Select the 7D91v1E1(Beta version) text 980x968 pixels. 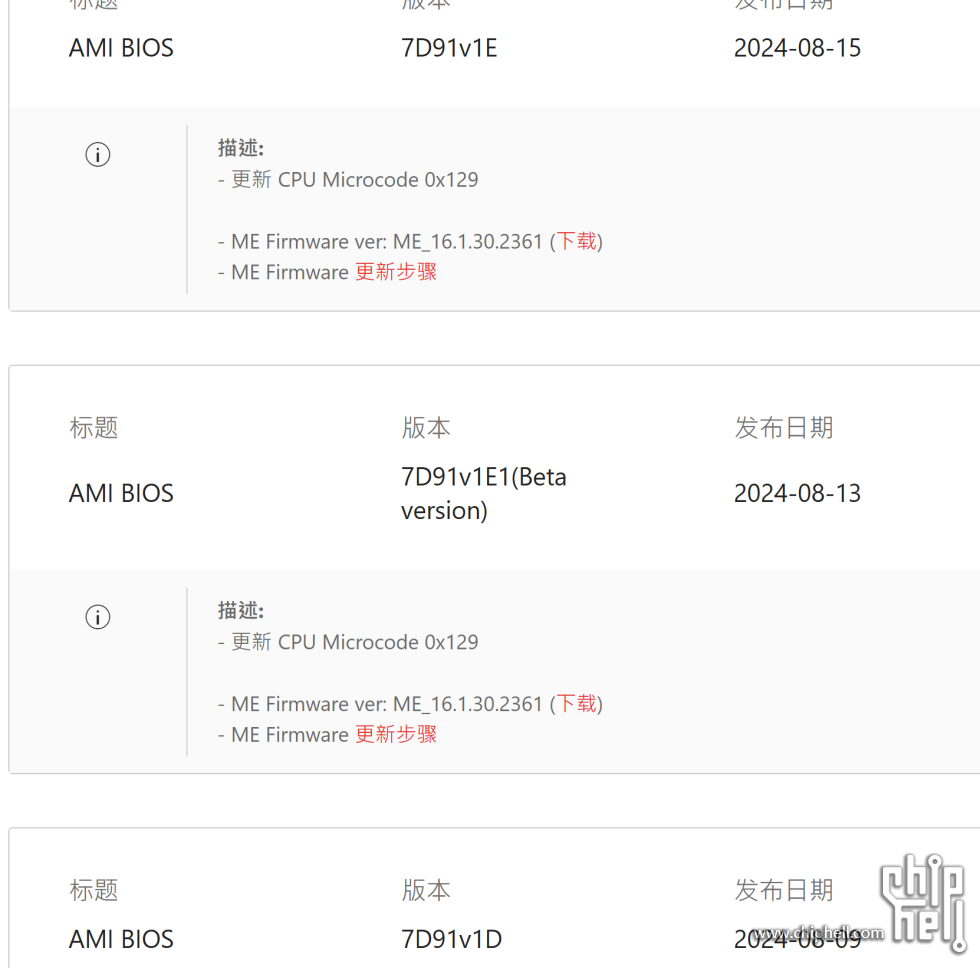(483, 494)
